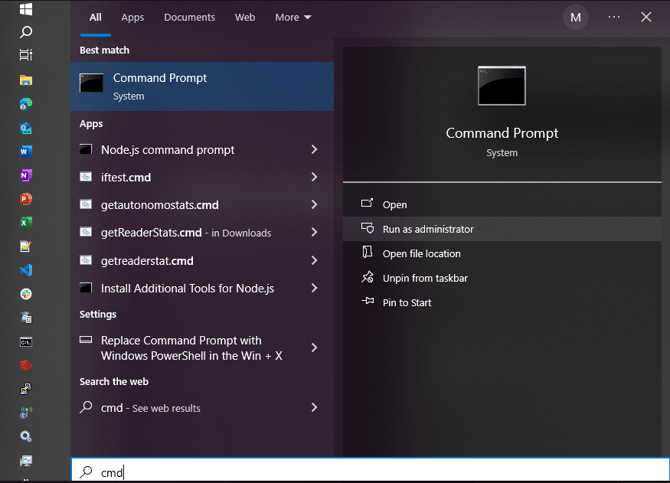The image size is (670, 483).
Task: Click the large Command Prompt preview icon
Action: pos(502,86)
